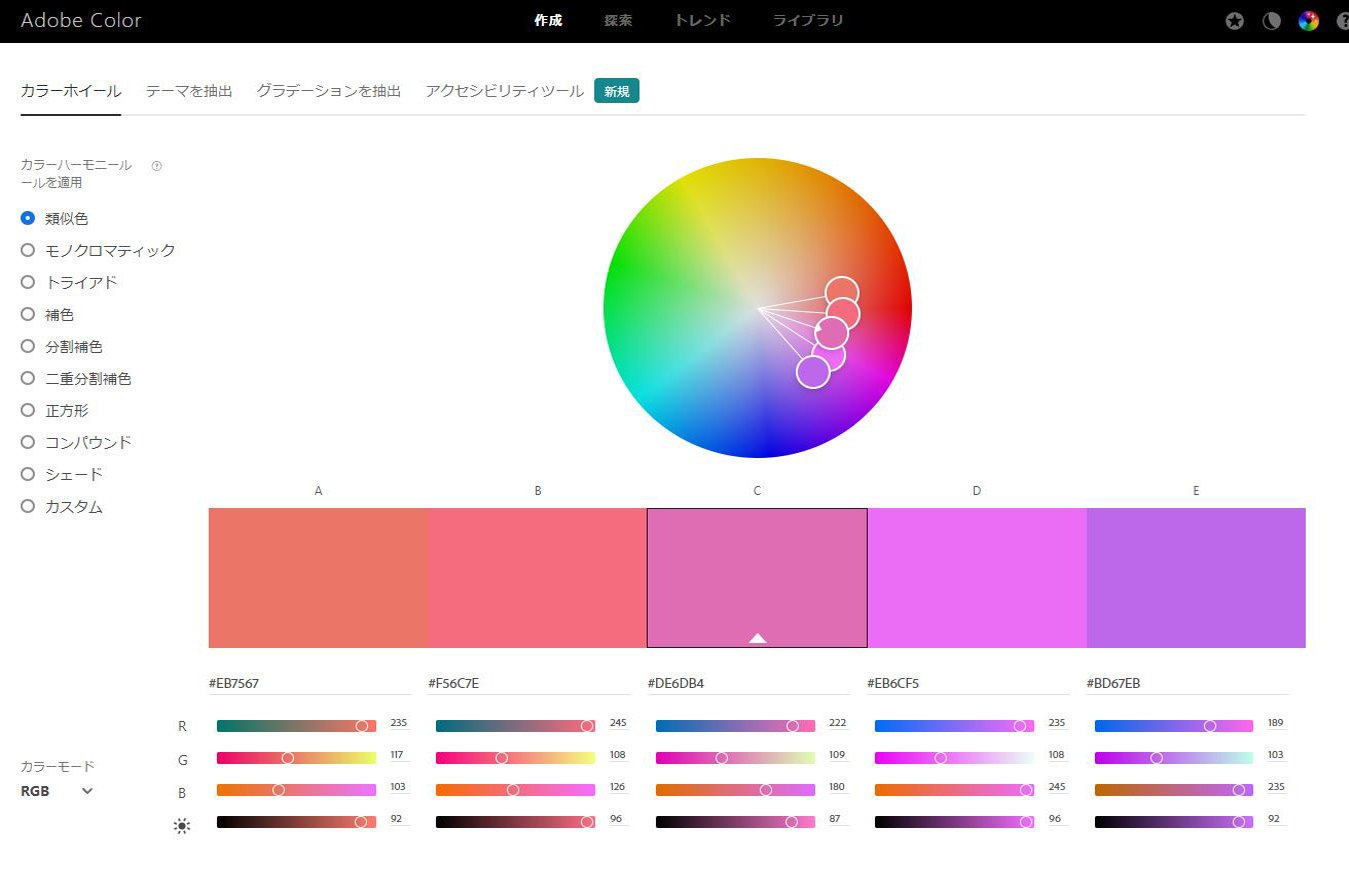
Task: Open the アクセシビリティツール tab
Action: (504, 91)
